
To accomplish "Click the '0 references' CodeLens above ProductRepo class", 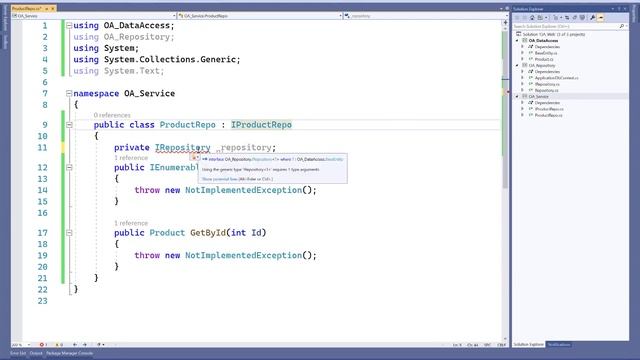I will click(112, 115).
